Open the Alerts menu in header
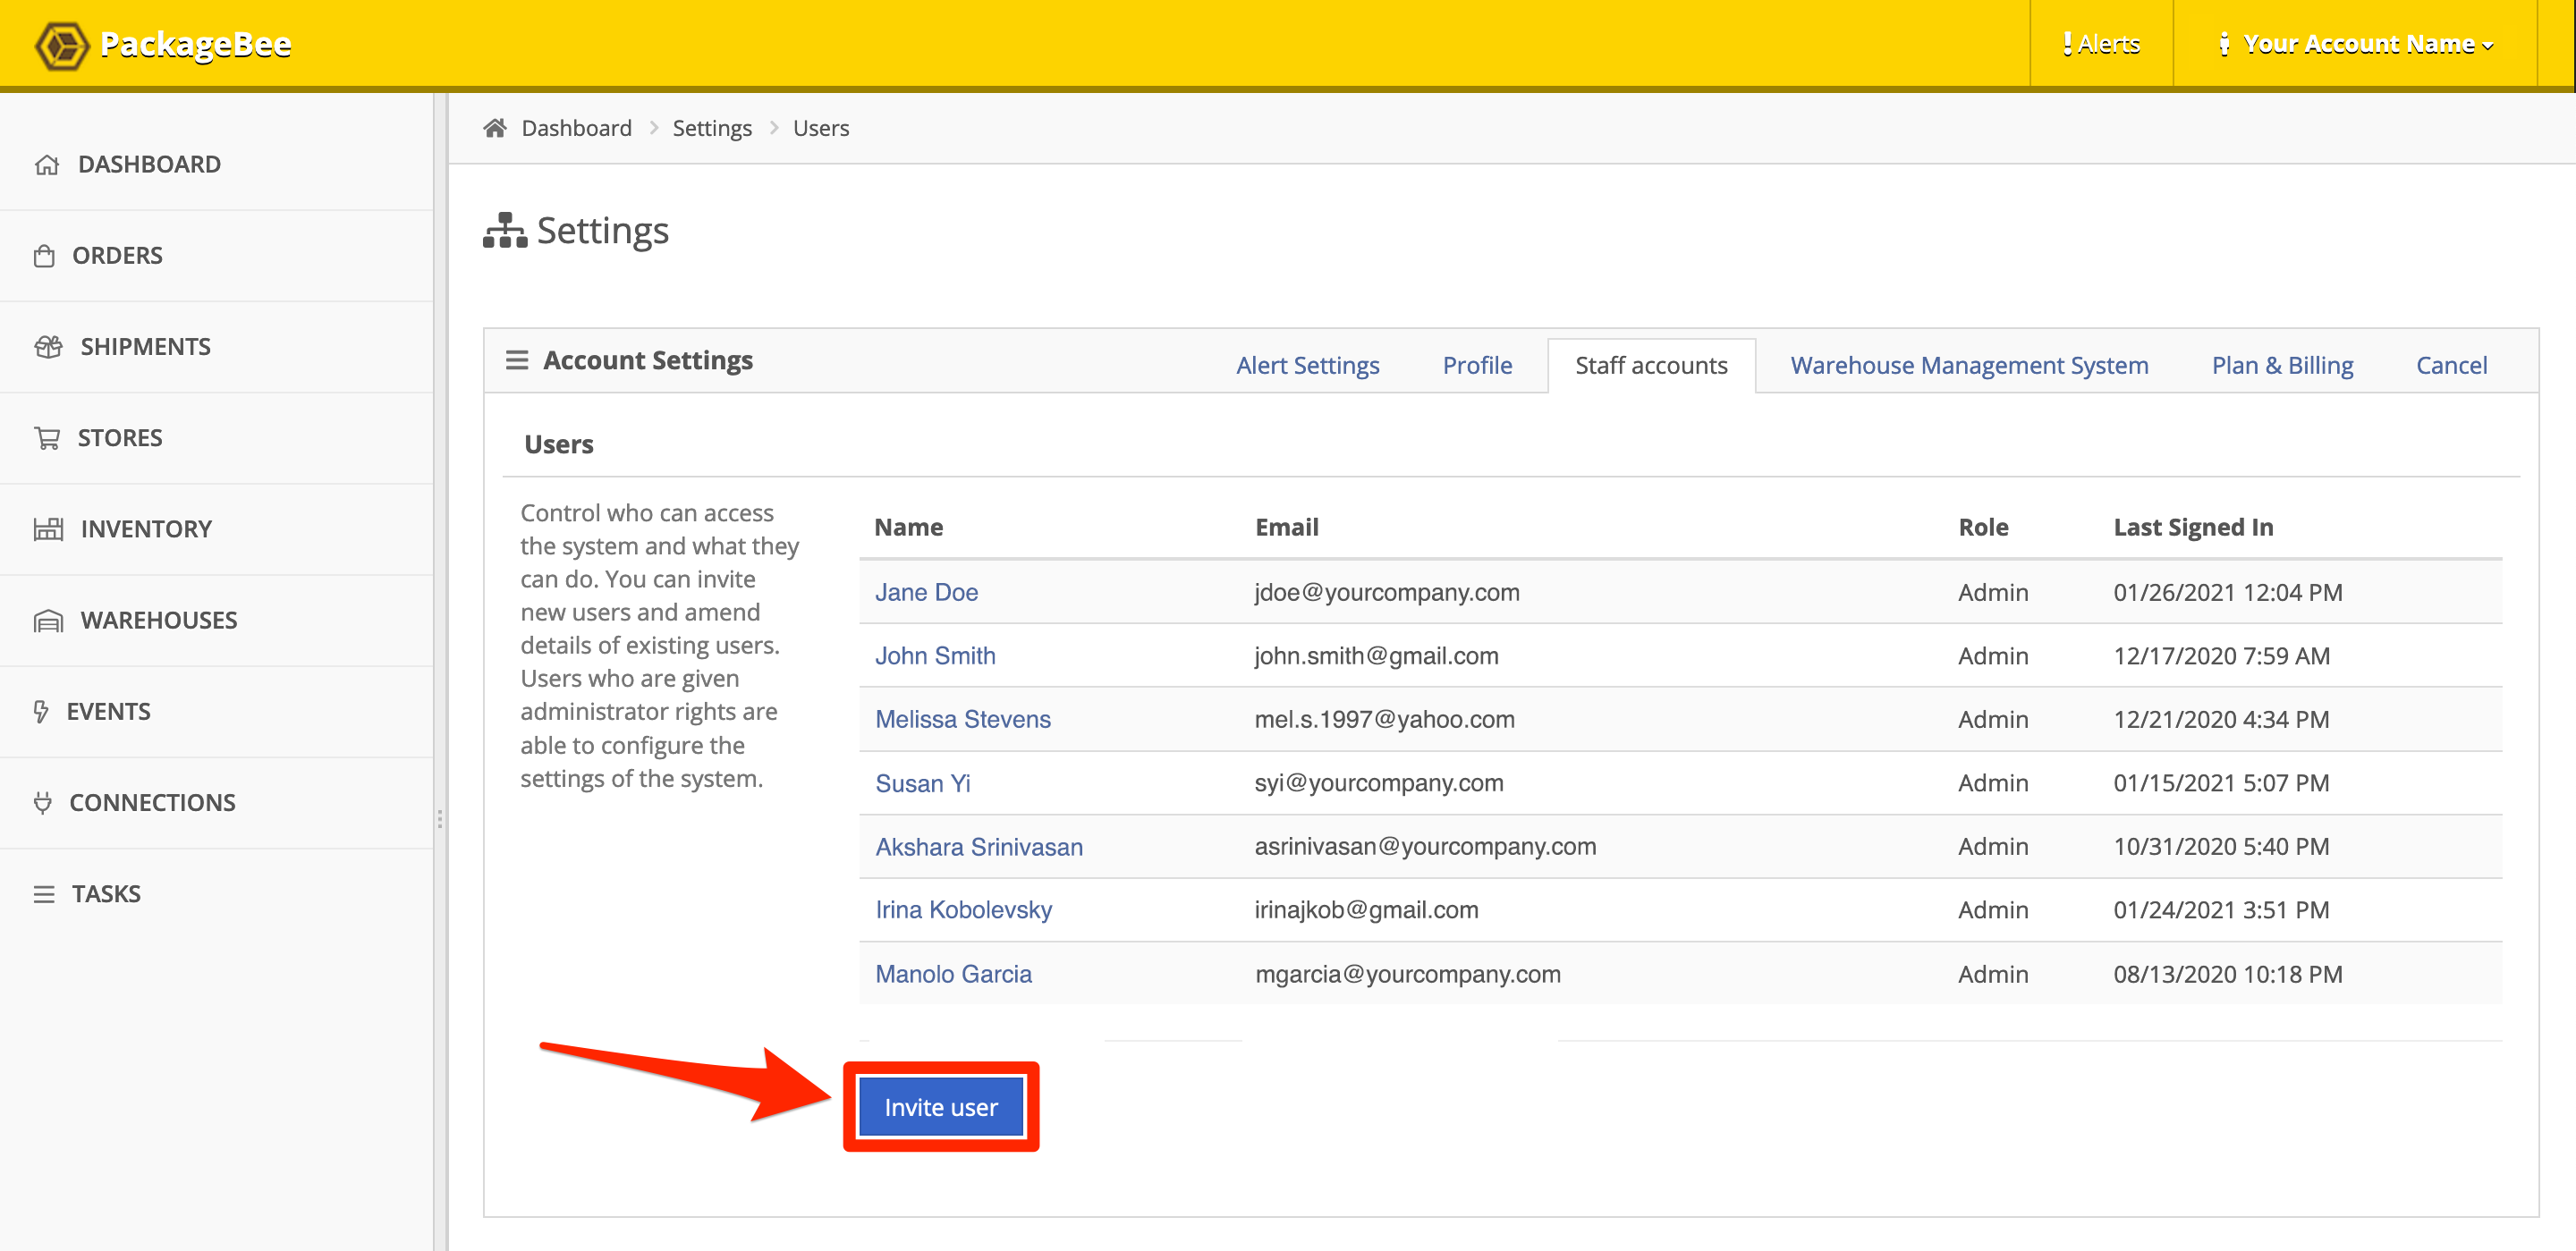Image resolution: width=2576 pixels, height=1251 pixels. (x=2101, y=44)
